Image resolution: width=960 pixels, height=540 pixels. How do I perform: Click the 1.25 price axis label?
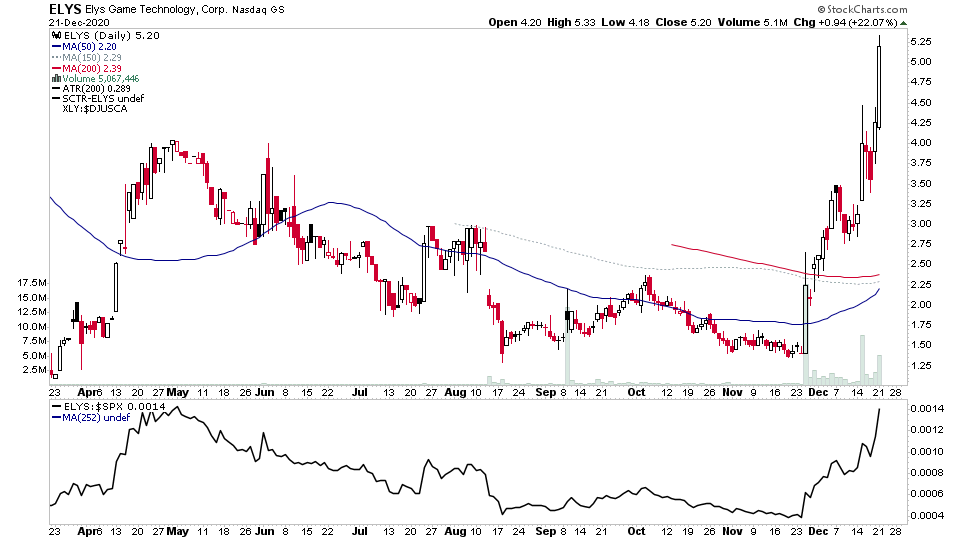click(x=921, y=366)
